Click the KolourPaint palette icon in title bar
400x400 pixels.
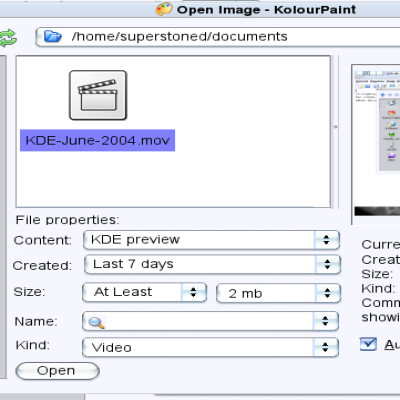pos(164,9)
